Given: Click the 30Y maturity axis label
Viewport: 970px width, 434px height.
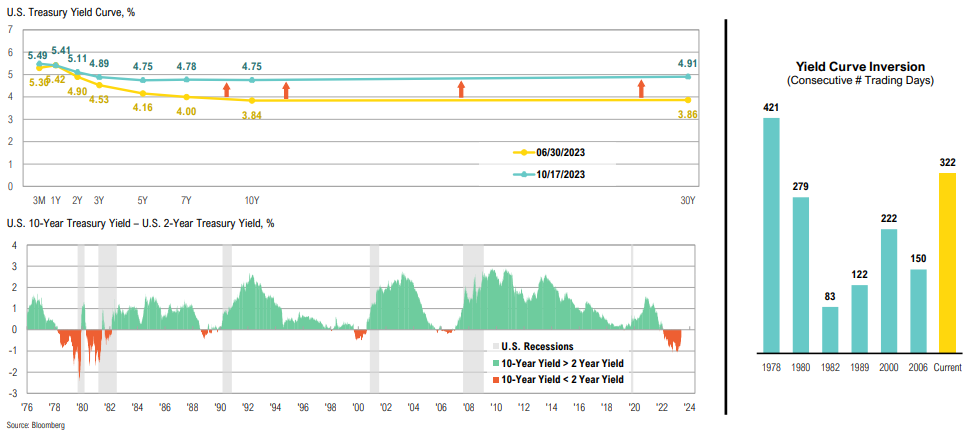Looking at the screenshot, I should (688, 201).
